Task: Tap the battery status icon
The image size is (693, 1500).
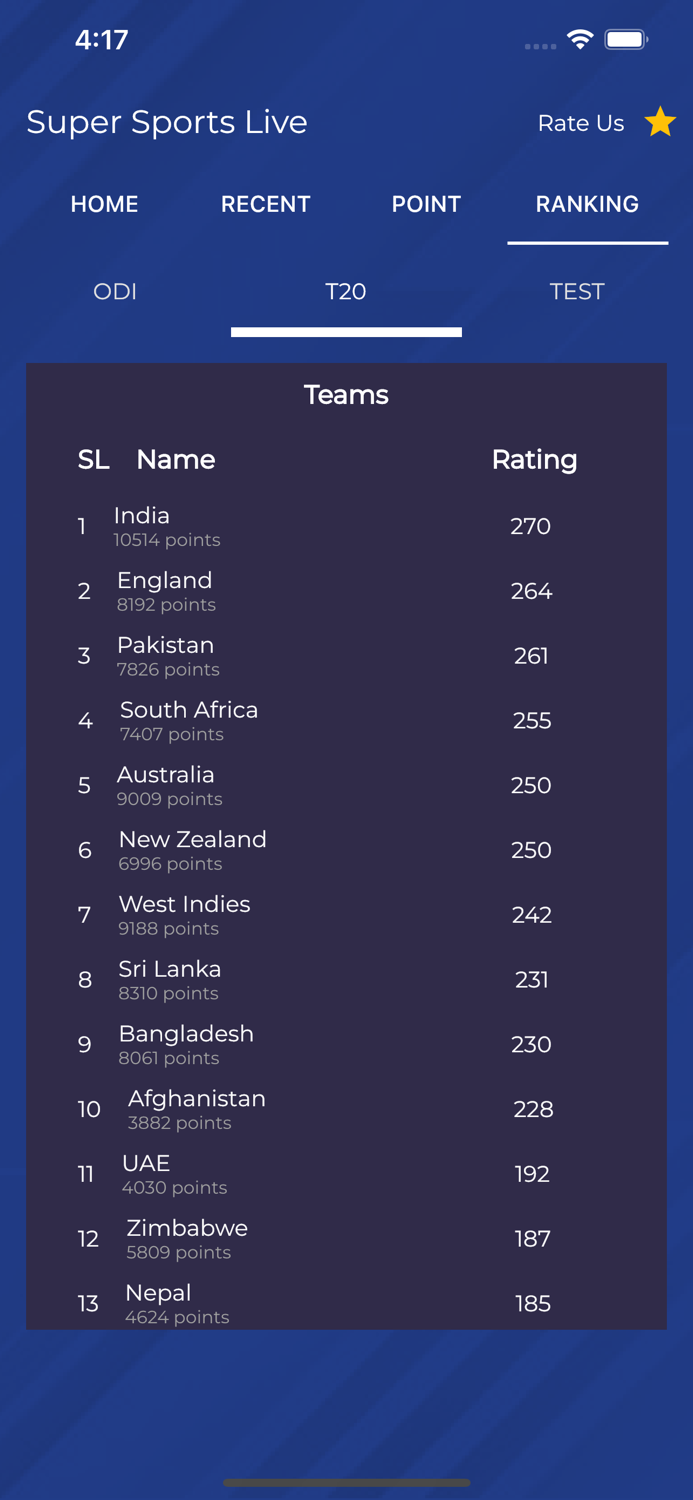Action: pos(627,40)
